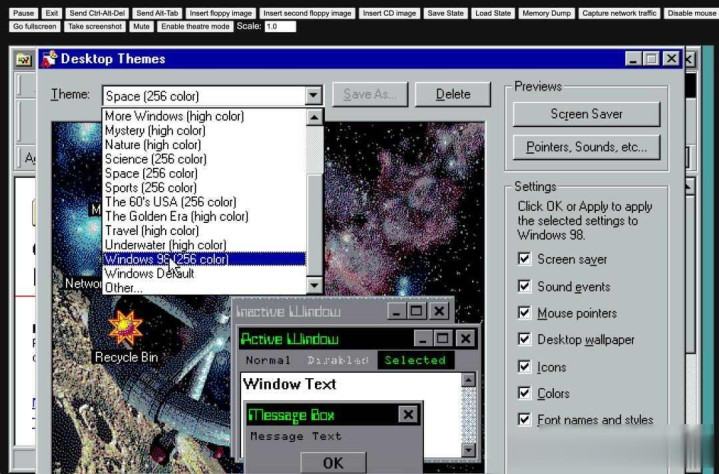
Task: Toggle the Sound events checkbox
Action: [x=524, y=286]
